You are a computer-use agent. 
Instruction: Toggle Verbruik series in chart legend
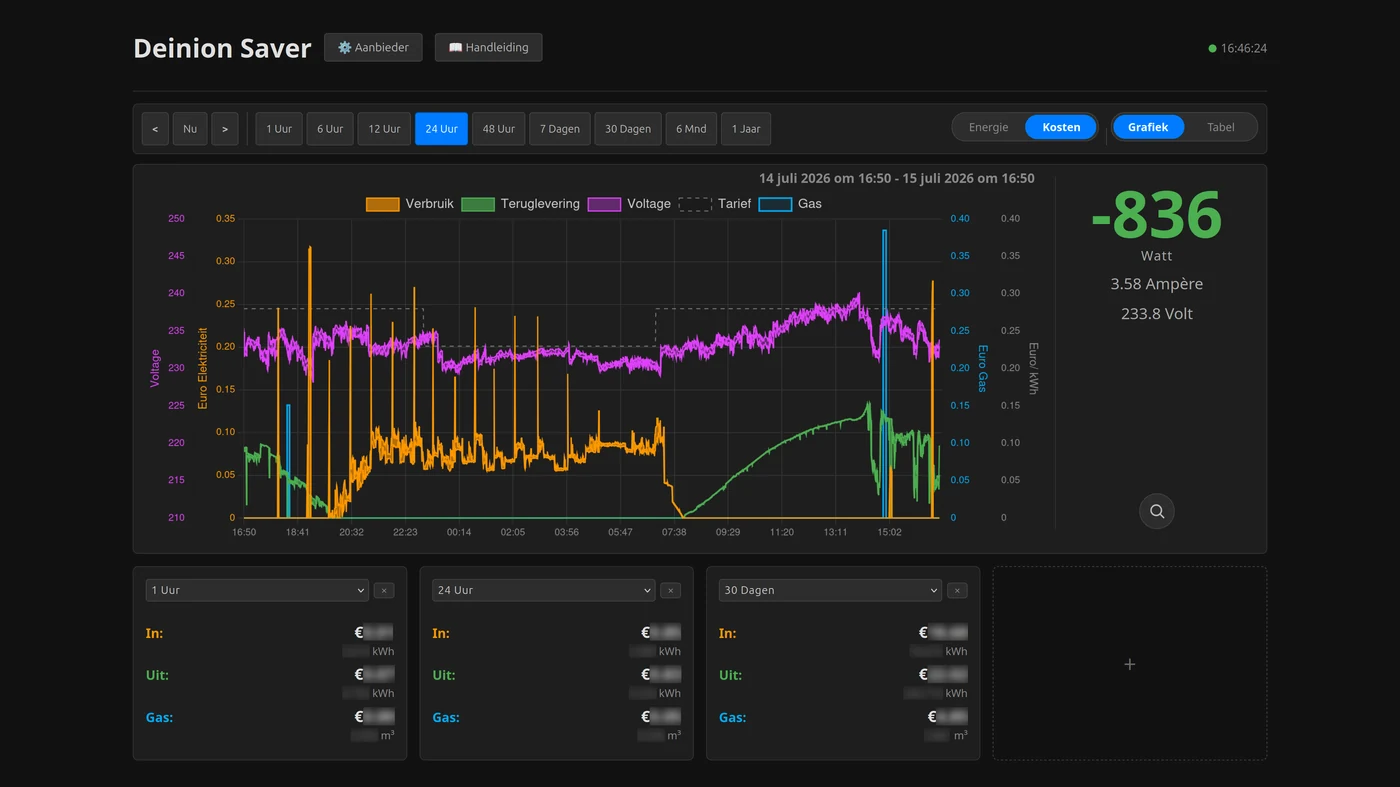(x=410, y=204)
